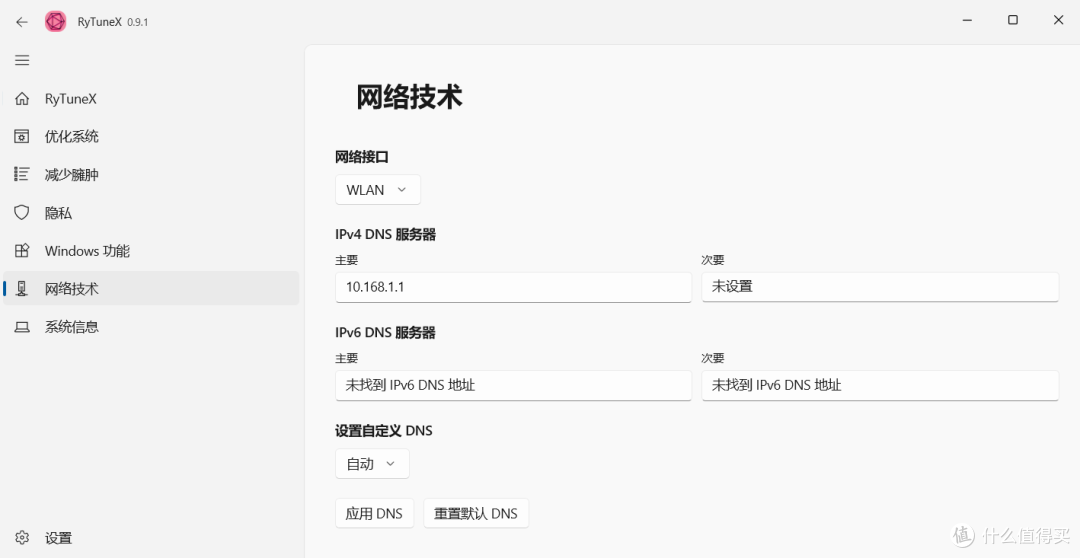Click the 网络接口 label

coord(362,157)
